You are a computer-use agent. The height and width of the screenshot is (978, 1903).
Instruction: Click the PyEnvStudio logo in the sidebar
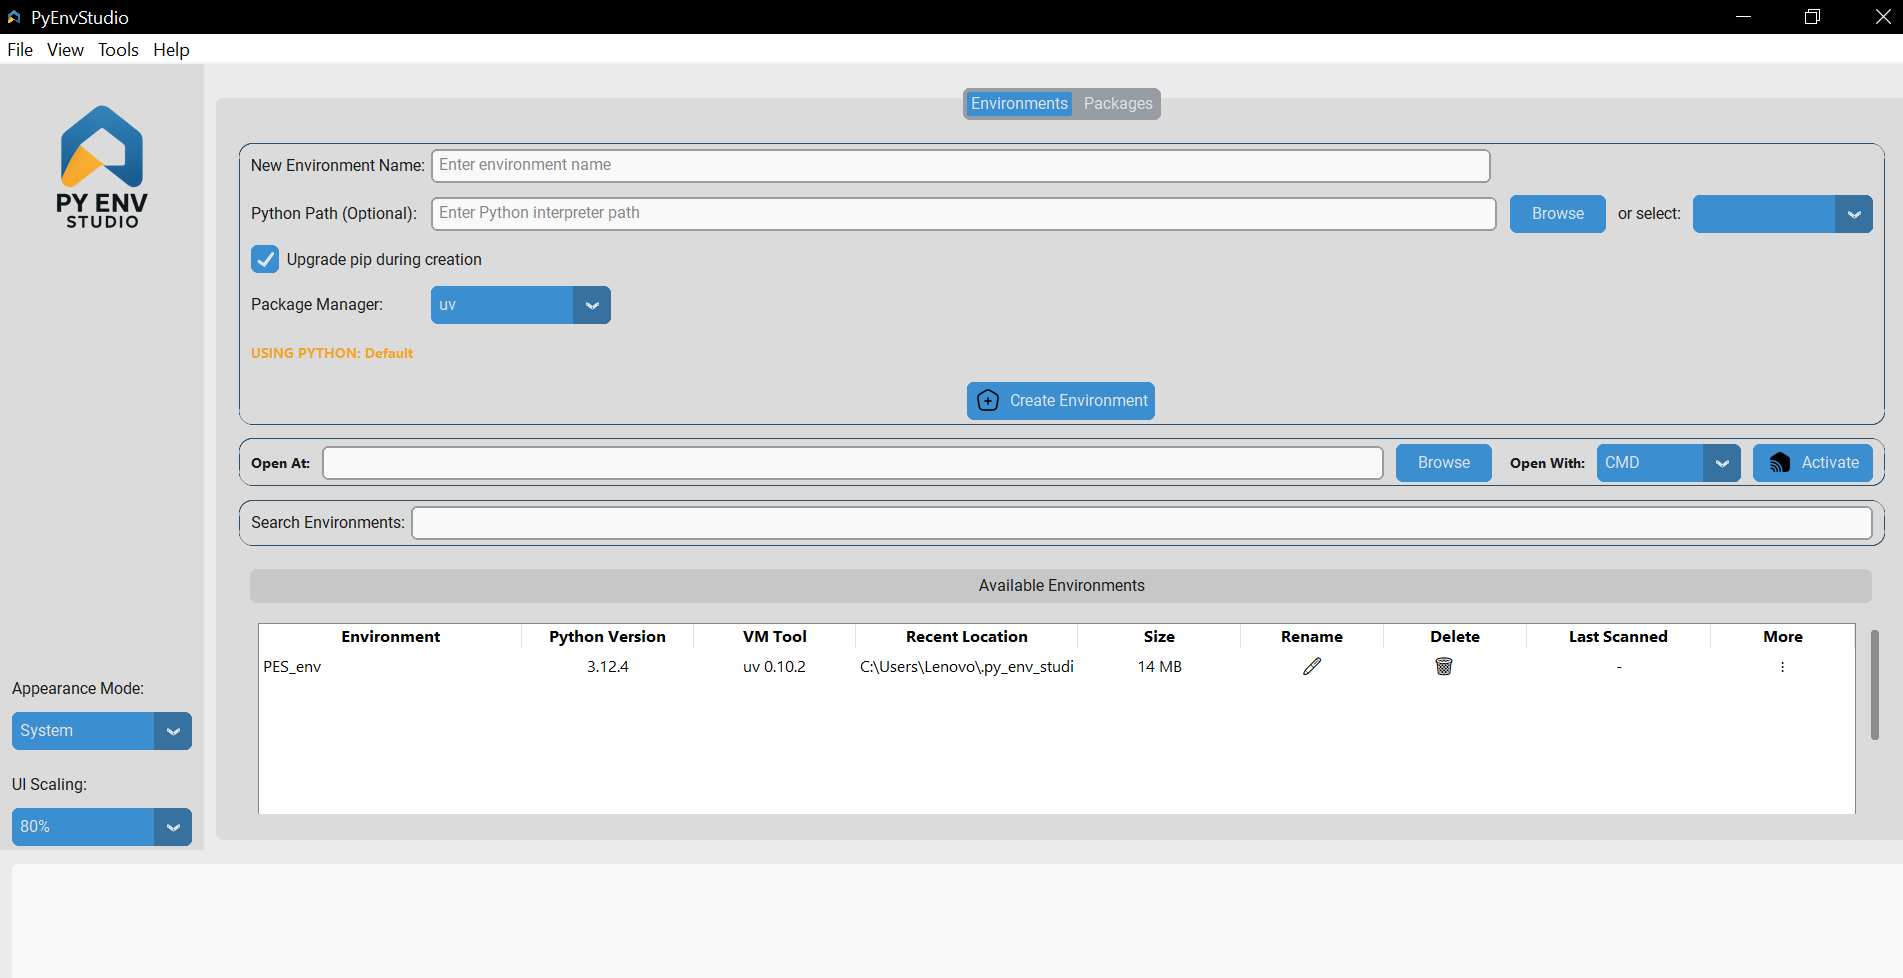[x=102, y=167]
